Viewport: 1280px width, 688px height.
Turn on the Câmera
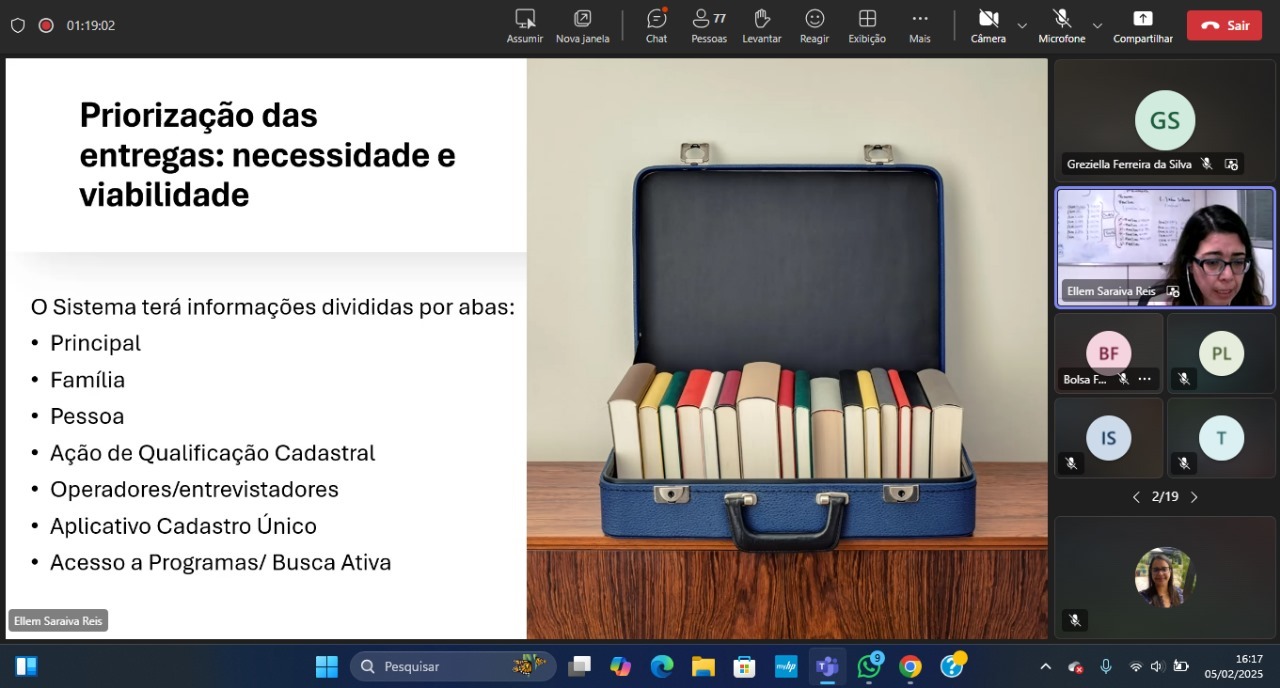[988, 26]
